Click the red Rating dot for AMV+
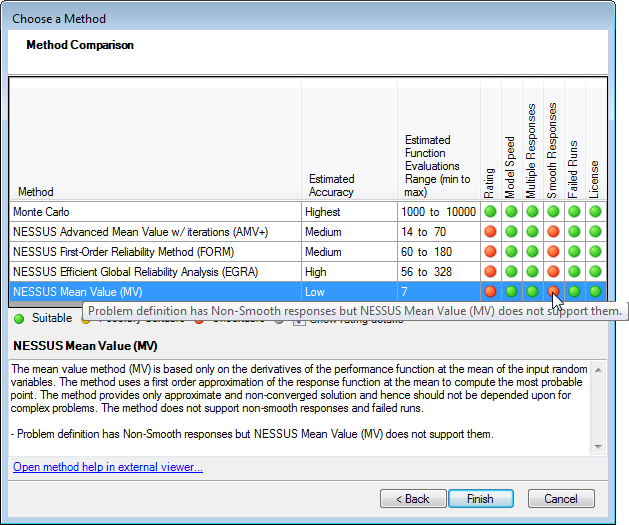629x525 pixels. pyautogui.click(x=490, y=231)
